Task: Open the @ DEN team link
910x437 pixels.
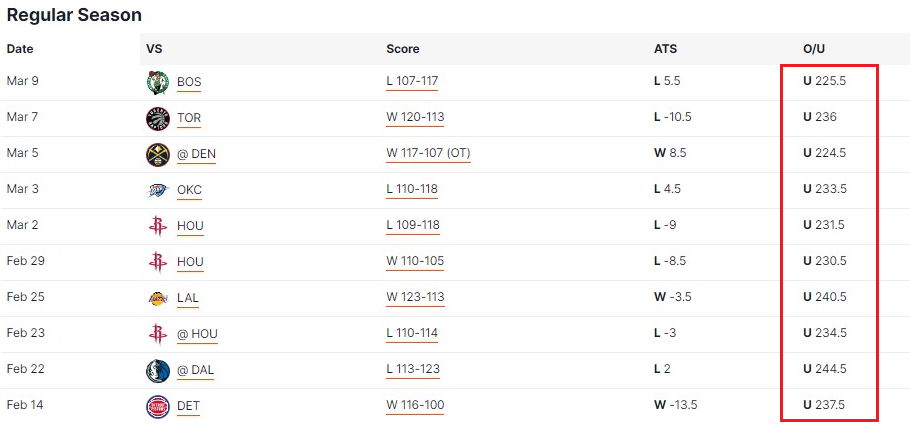Action: (x=196, y=154)
